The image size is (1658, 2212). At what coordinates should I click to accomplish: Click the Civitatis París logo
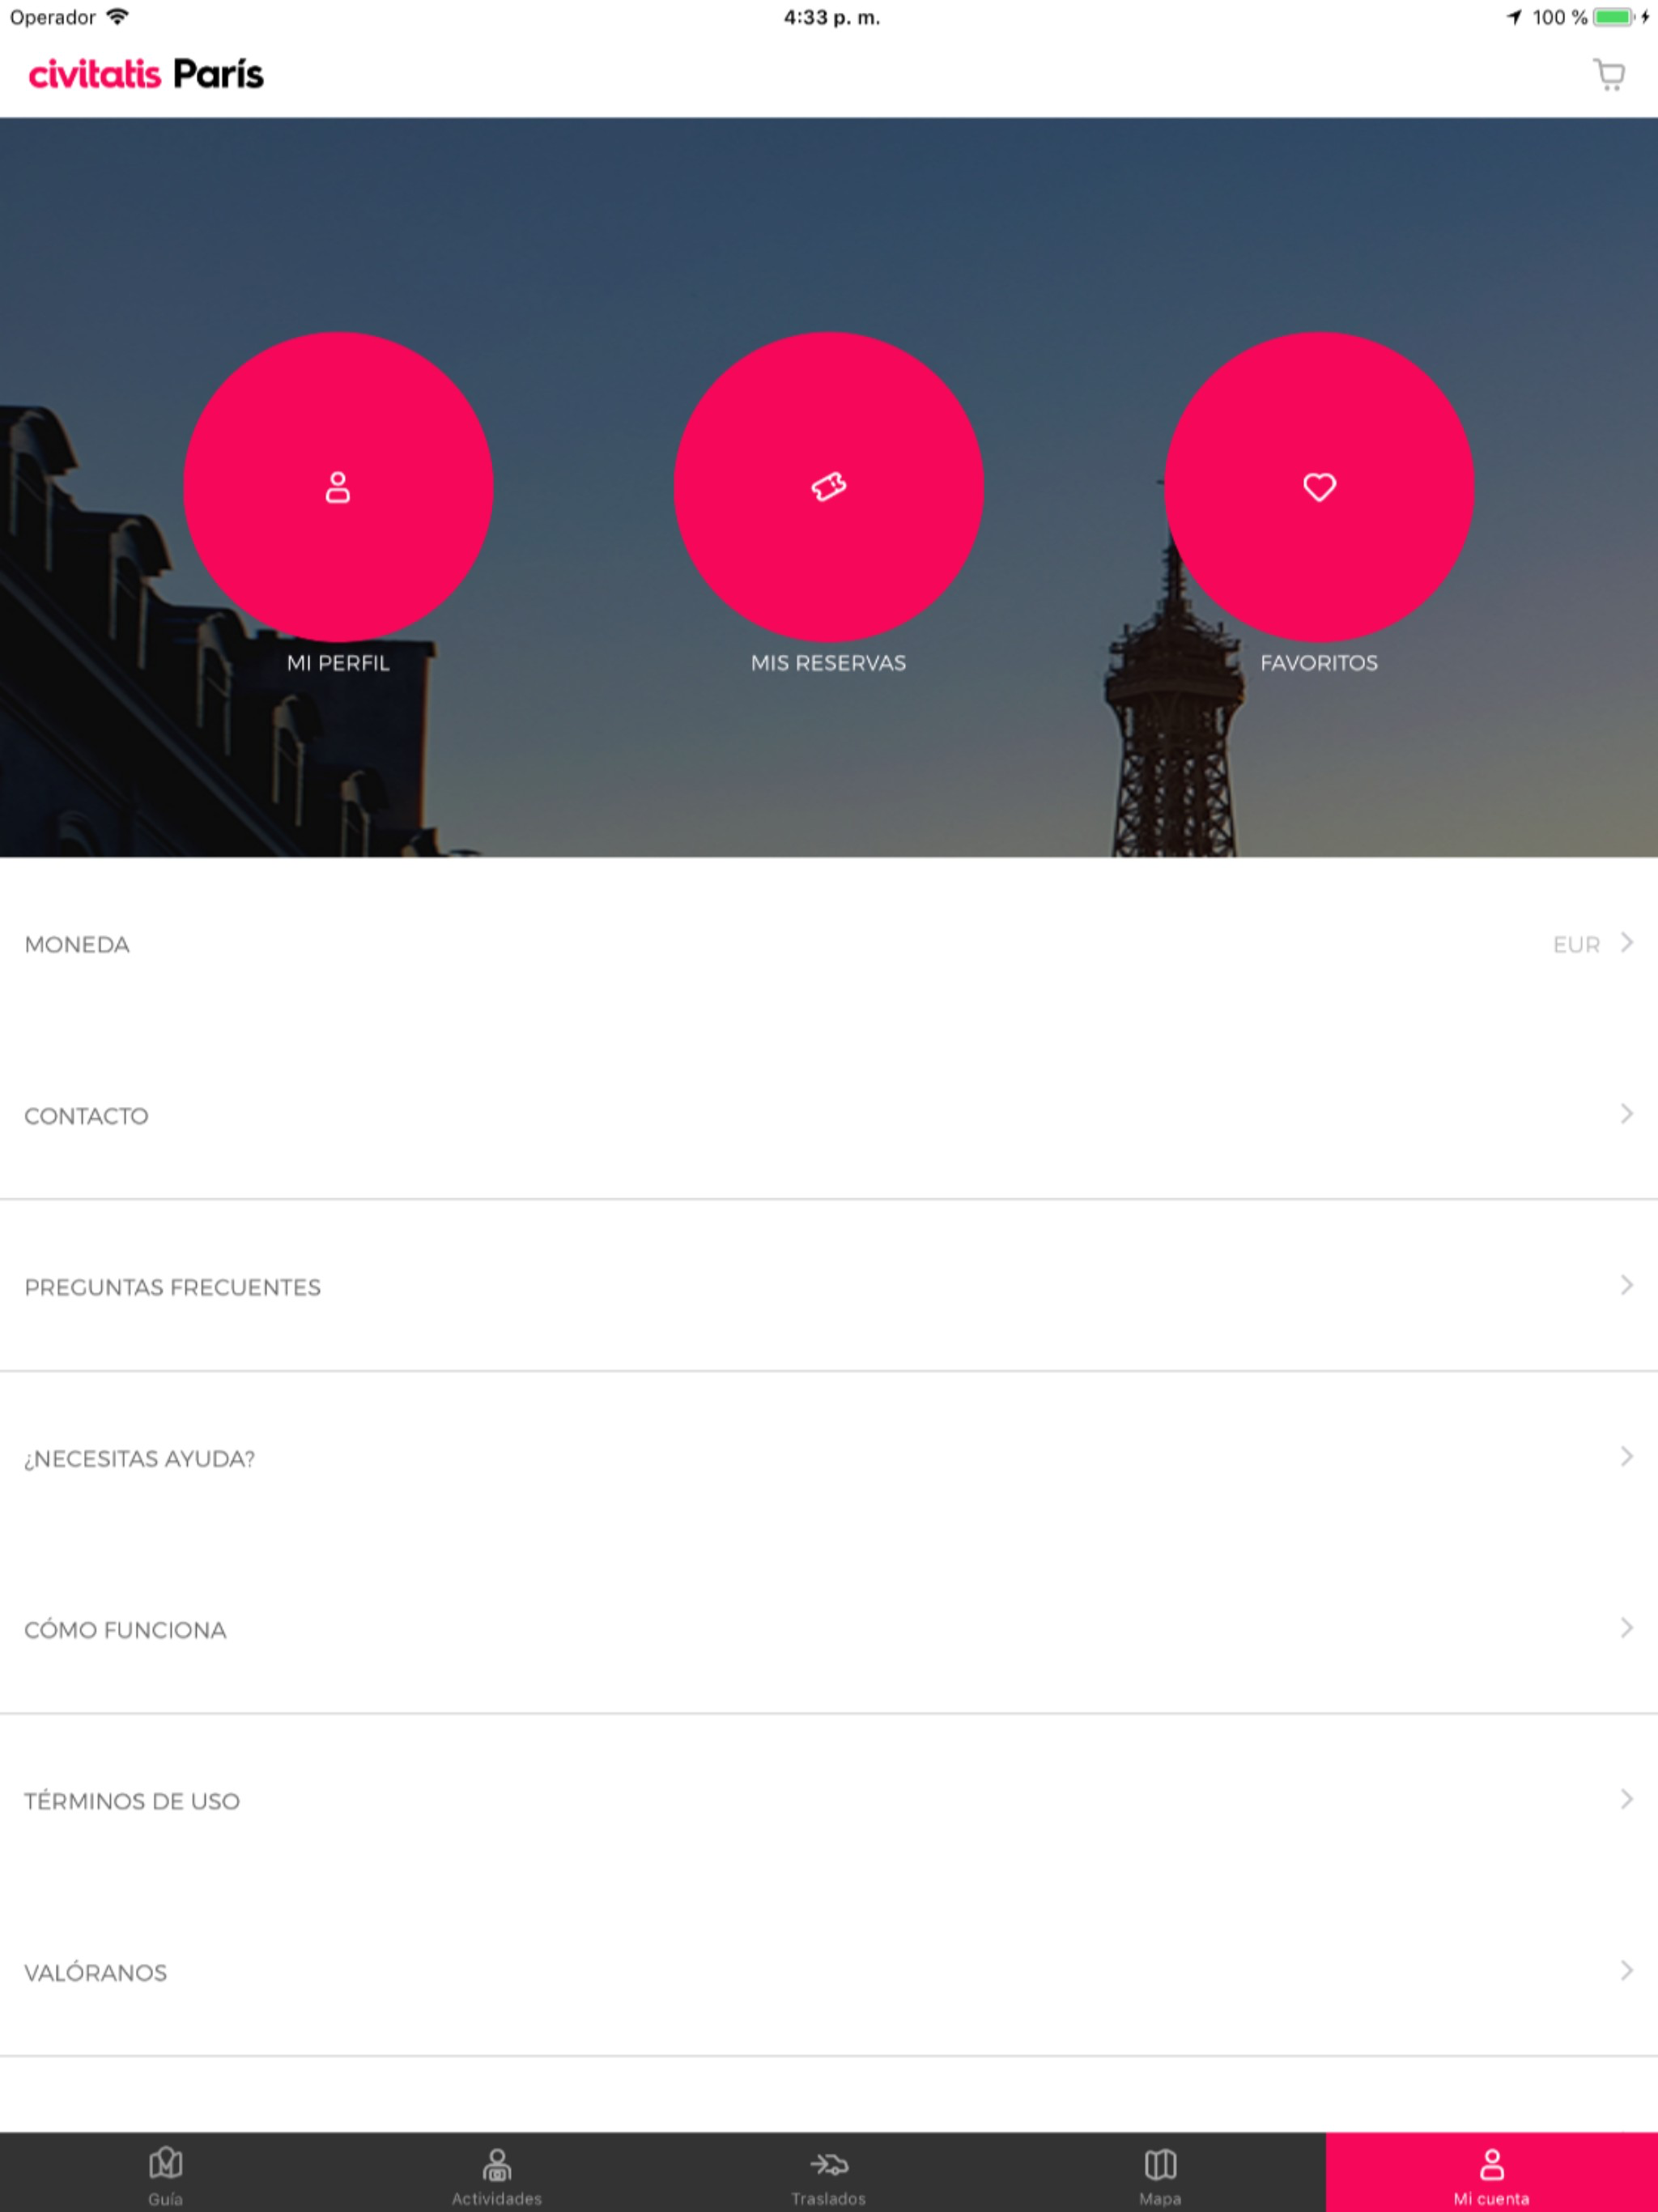[x=146, y=75]
